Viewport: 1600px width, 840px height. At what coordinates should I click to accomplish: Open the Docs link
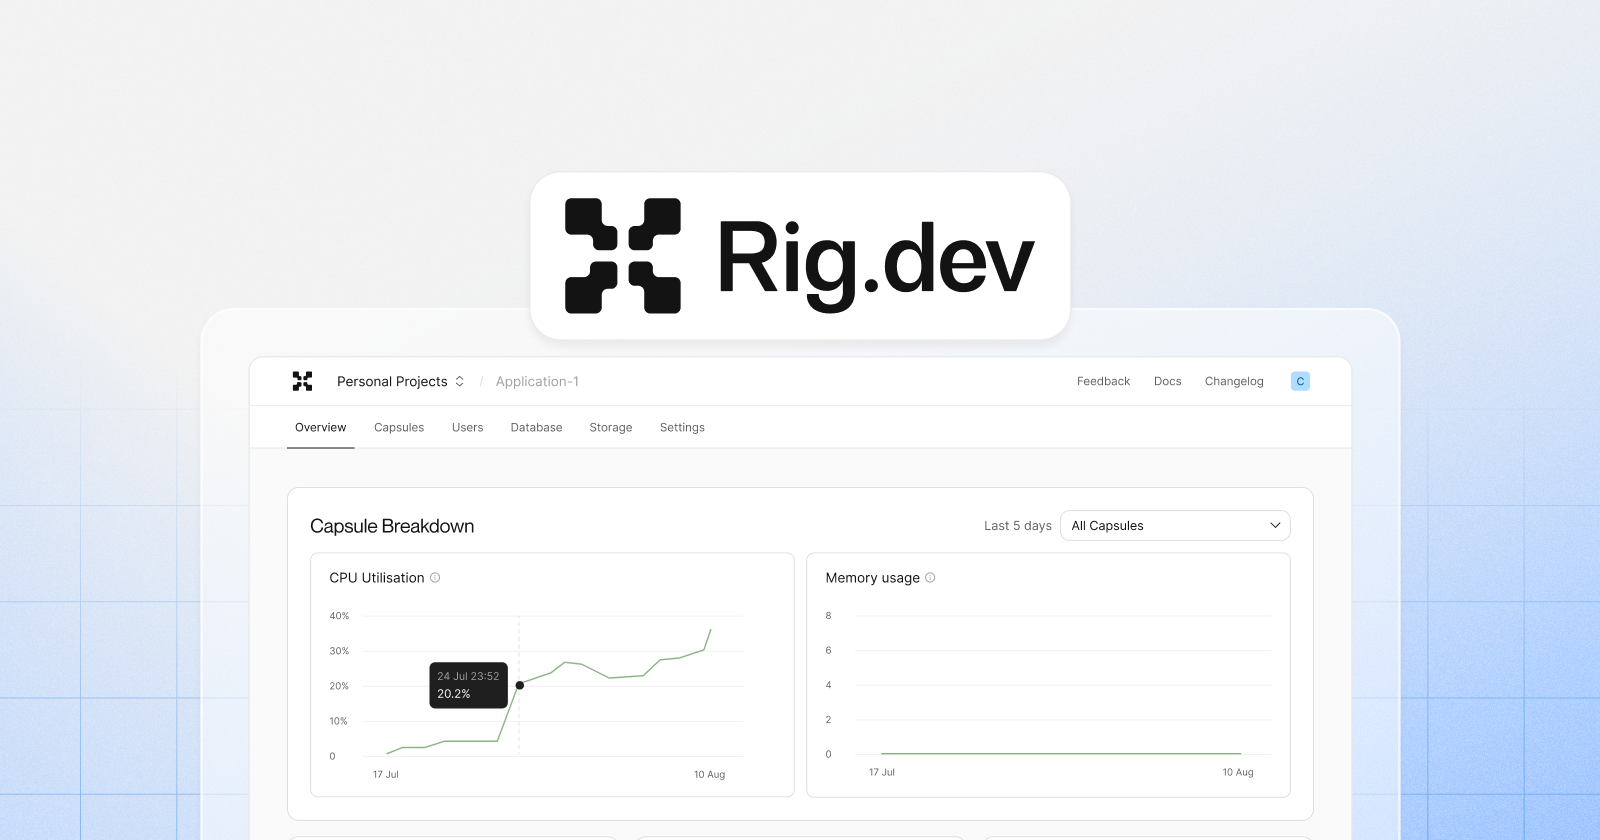click(x=1167, y=381)
